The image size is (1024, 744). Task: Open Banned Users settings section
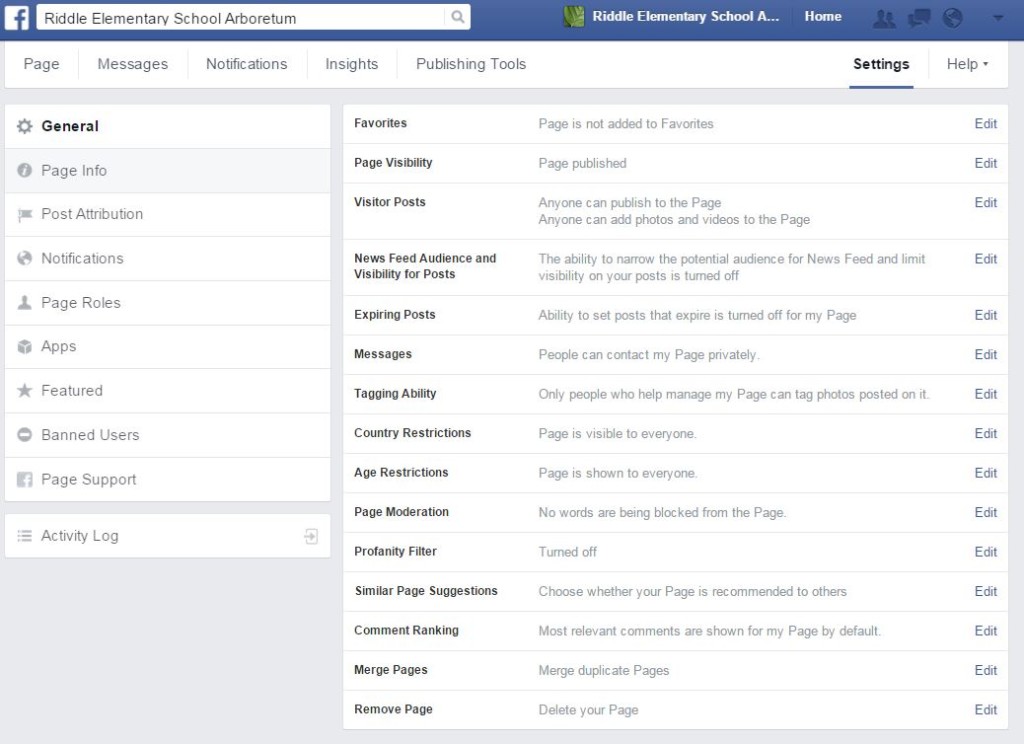pyautogui.click(x=168, y=434)
